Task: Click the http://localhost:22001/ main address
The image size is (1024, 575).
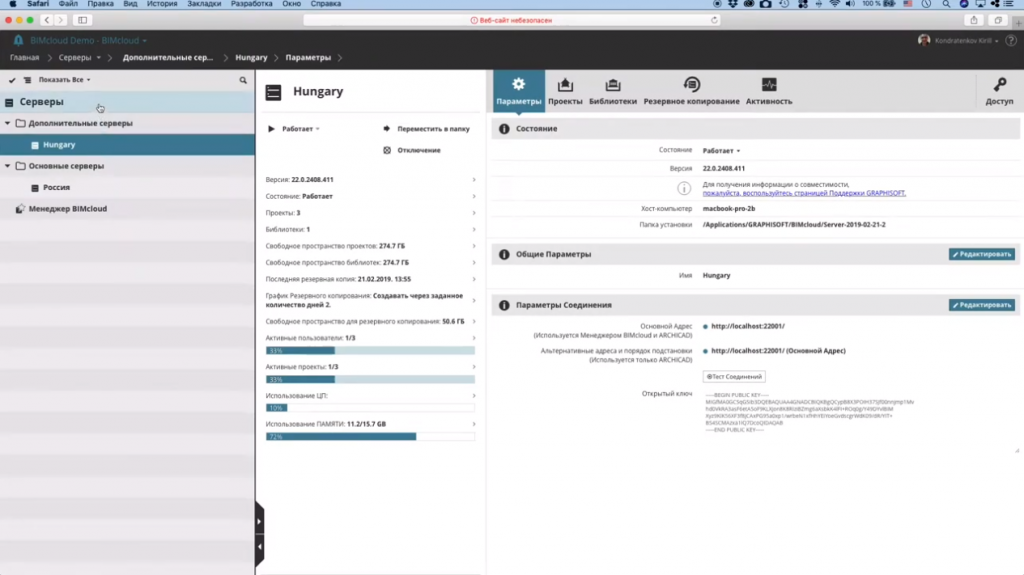Action: pyautogui.click(x=748, y=326)
